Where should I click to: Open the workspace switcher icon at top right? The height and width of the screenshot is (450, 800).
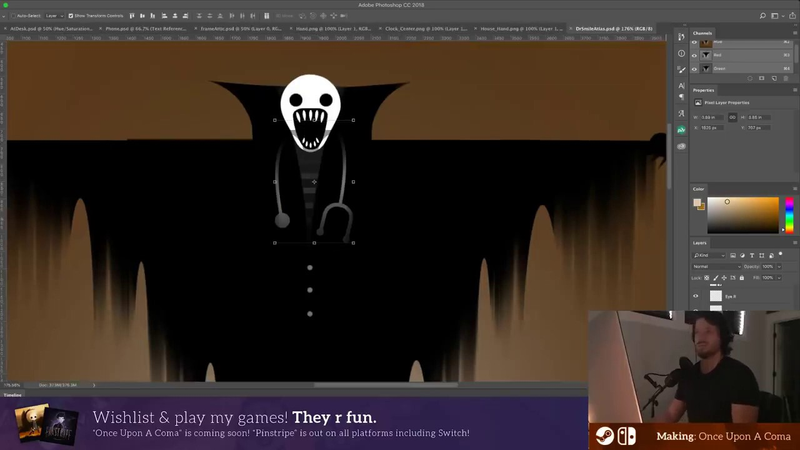point(774,16)
